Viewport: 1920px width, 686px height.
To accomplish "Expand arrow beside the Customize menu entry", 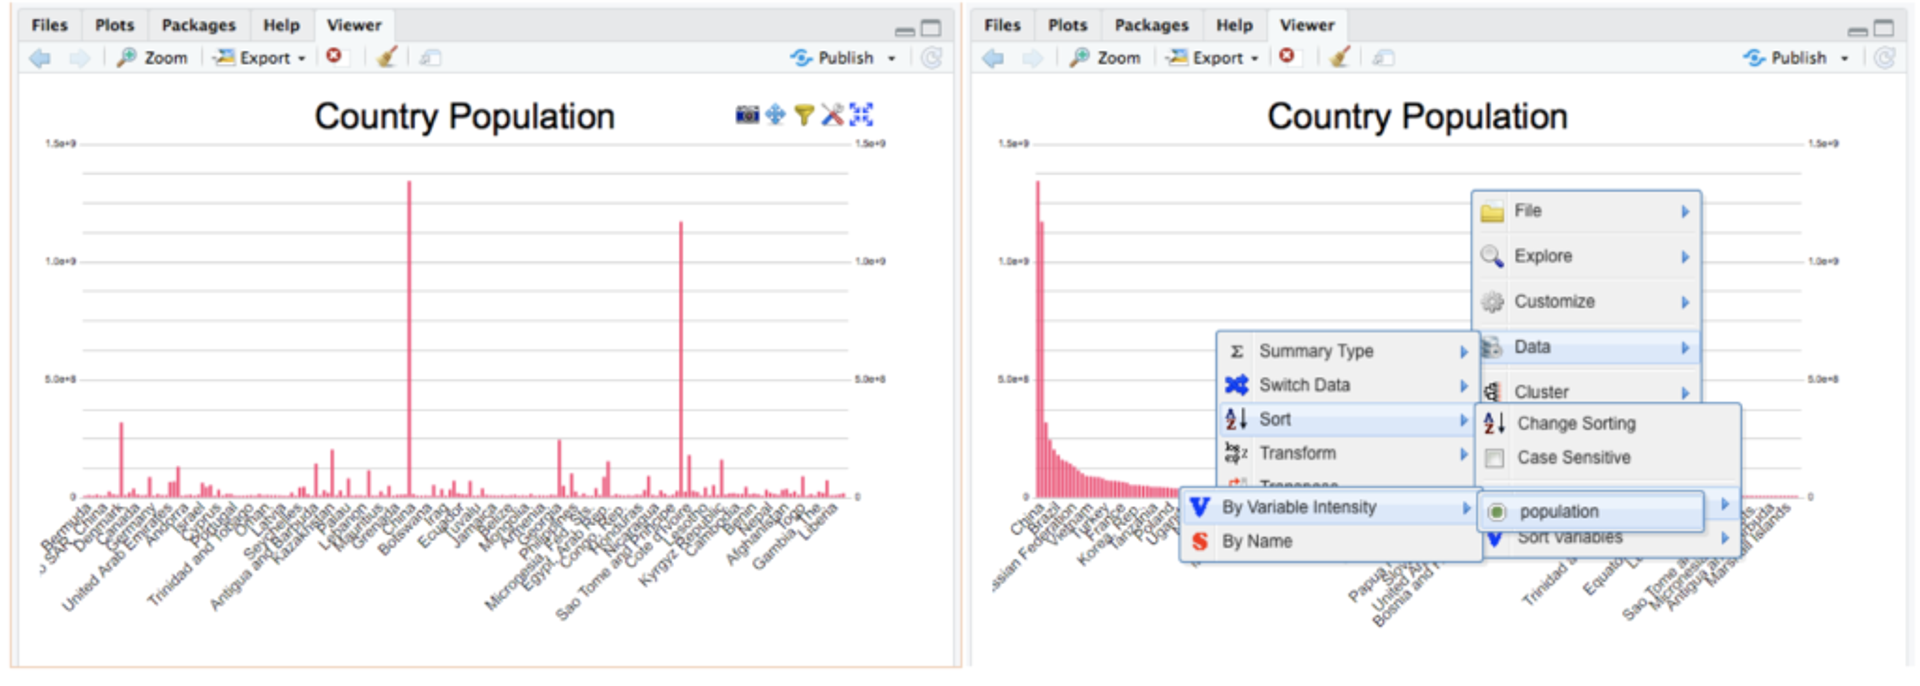I will [x=1685, y=302].
